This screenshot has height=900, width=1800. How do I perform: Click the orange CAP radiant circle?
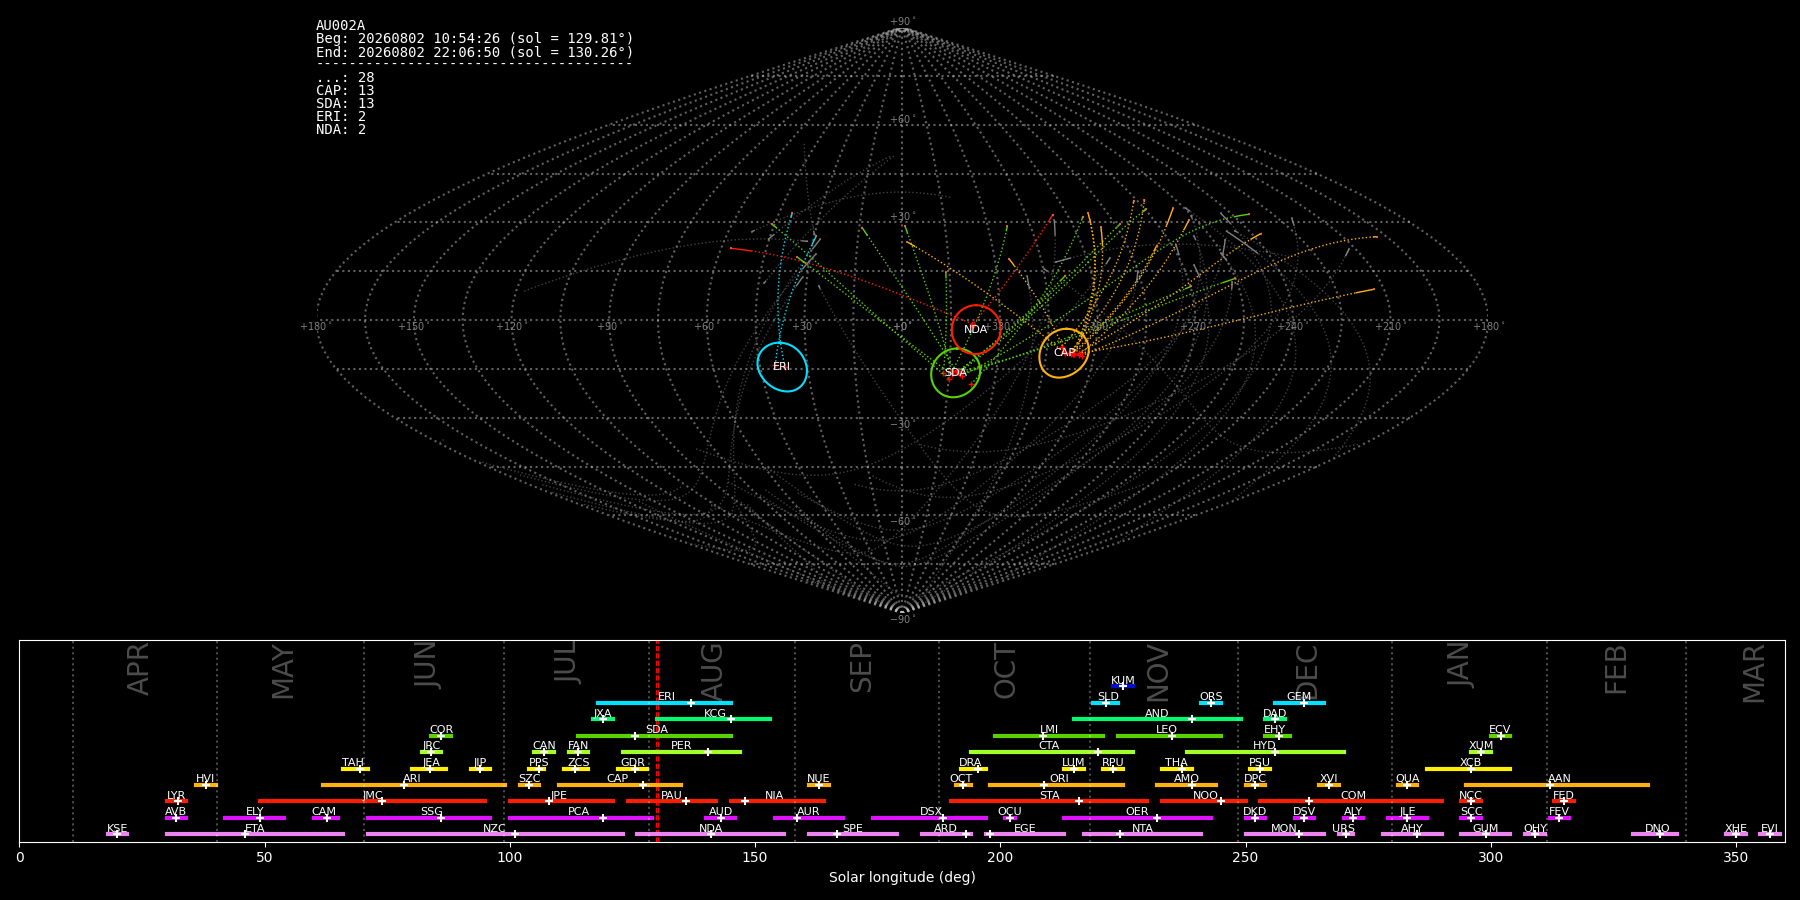coord(1064,353)
